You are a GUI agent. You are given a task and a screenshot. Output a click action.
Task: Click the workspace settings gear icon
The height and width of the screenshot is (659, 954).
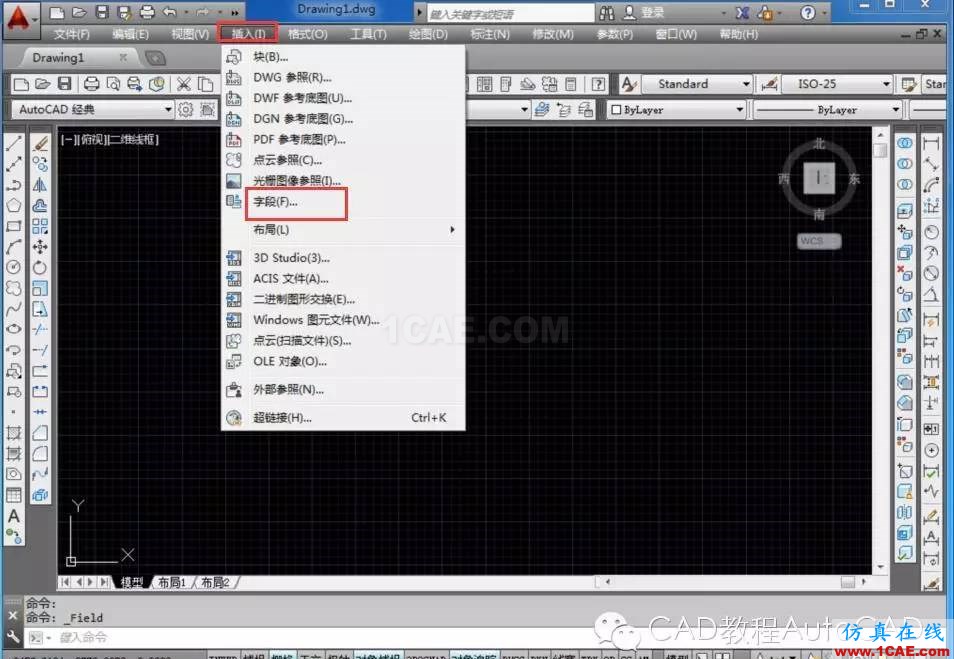click(x=186, y=110)
